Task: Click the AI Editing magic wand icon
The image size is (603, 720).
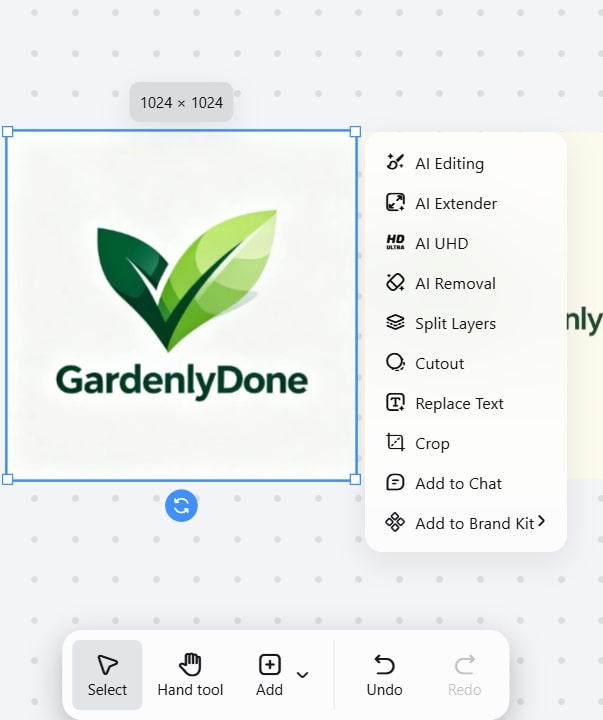Action: pyautogui.click(x=395, y=163)
